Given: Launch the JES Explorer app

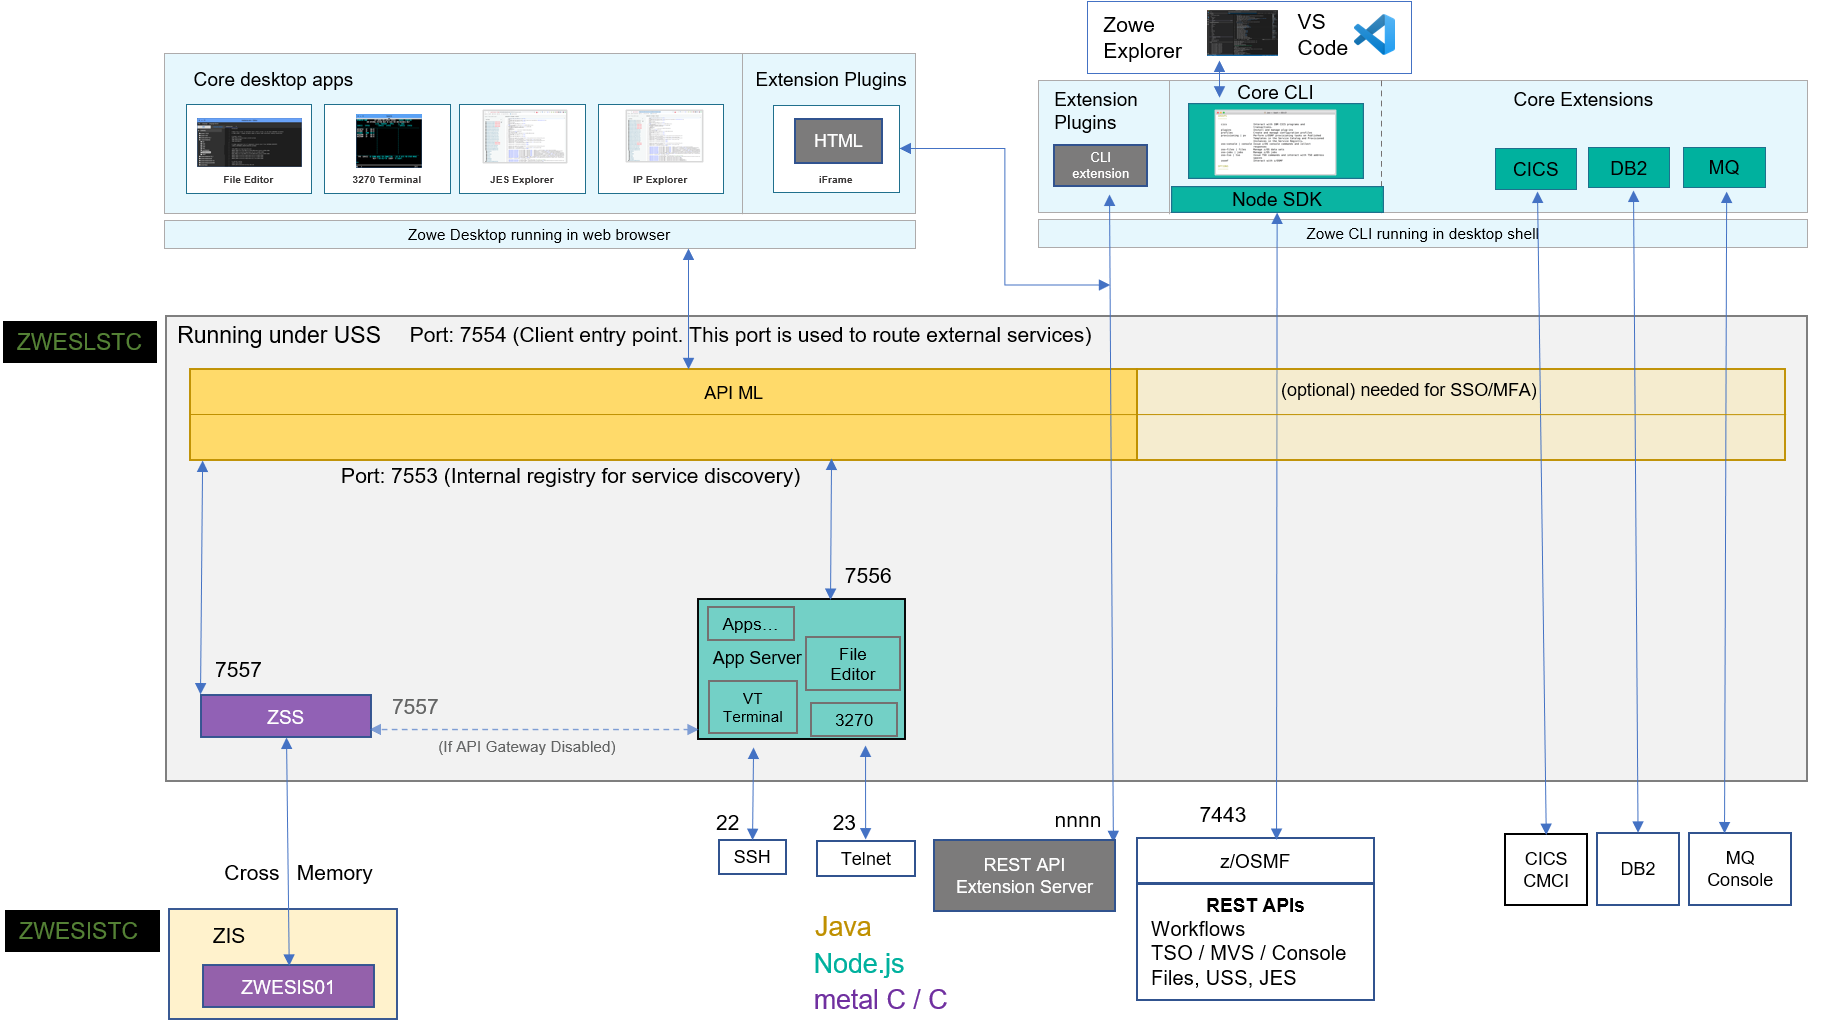Looking at the screenshot, I should tap(522, 148).
